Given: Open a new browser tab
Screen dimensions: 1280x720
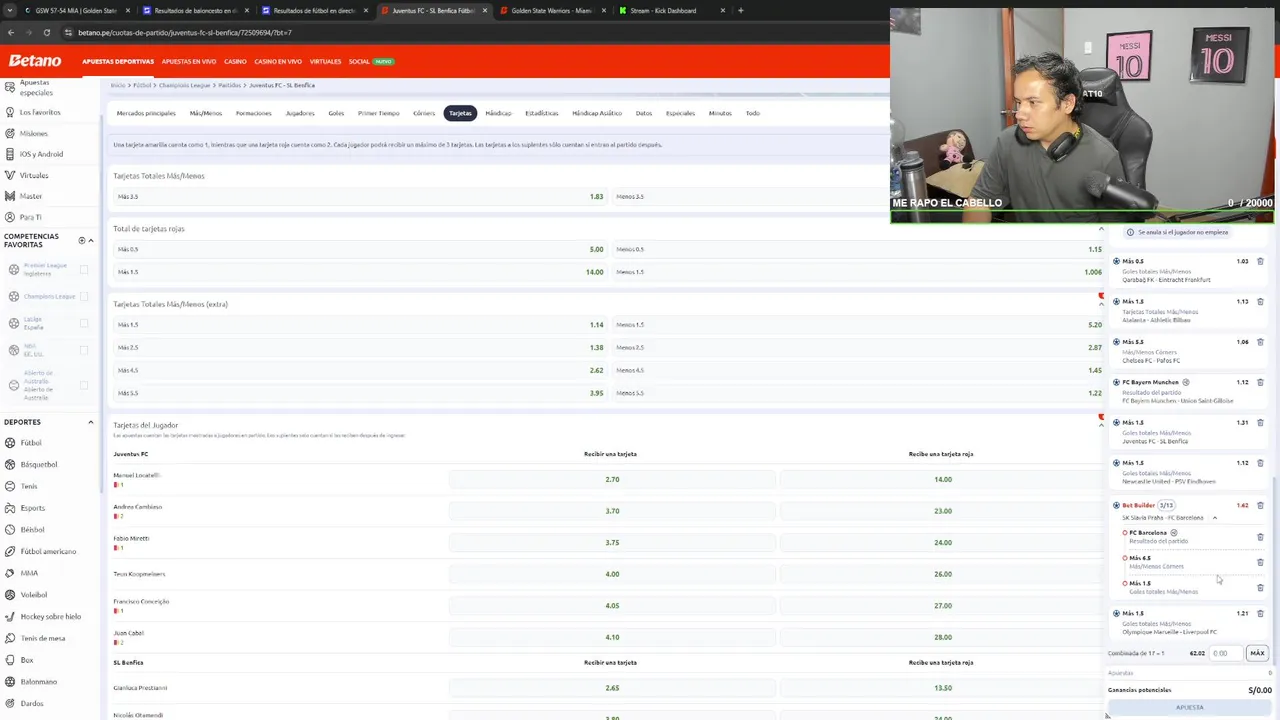Looking at the screenshot, I should [x=740, y=10].
